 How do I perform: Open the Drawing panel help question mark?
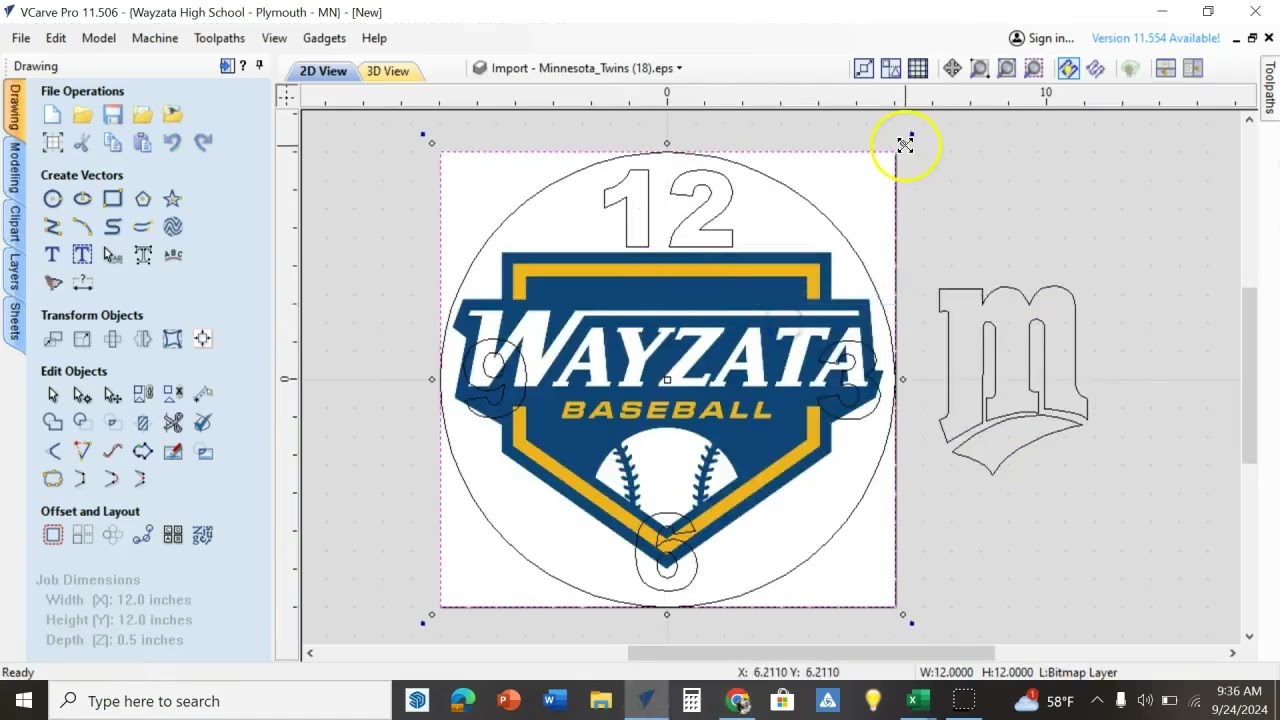tap(243, 66)
